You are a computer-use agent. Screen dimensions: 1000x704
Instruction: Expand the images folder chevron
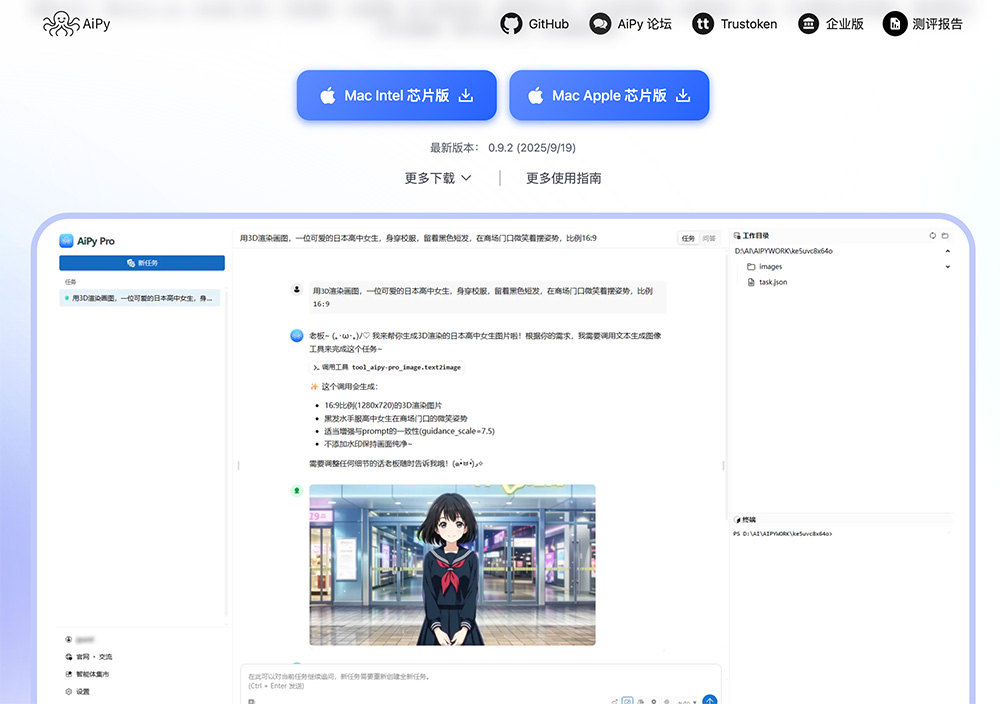[x=947, y=267]
